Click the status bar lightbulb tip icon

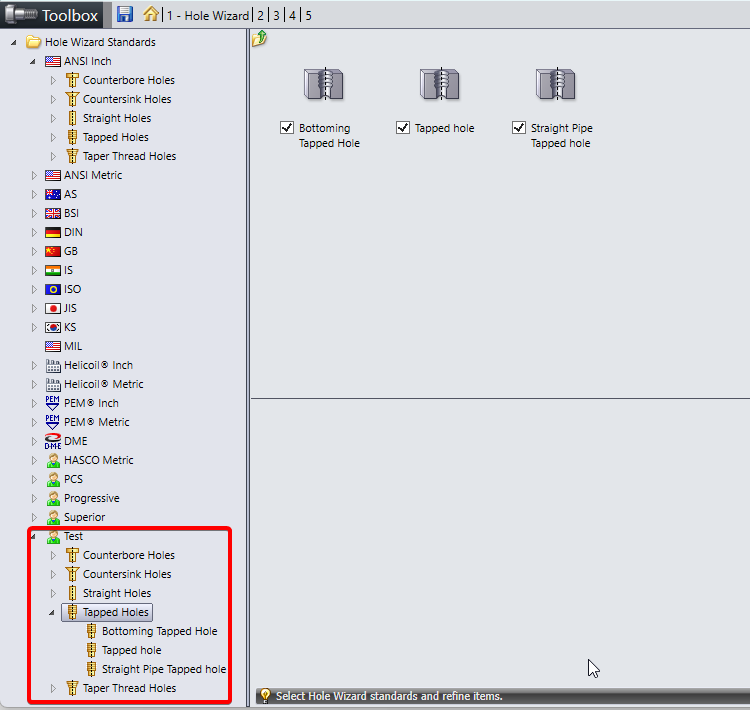tap(265, 695)
